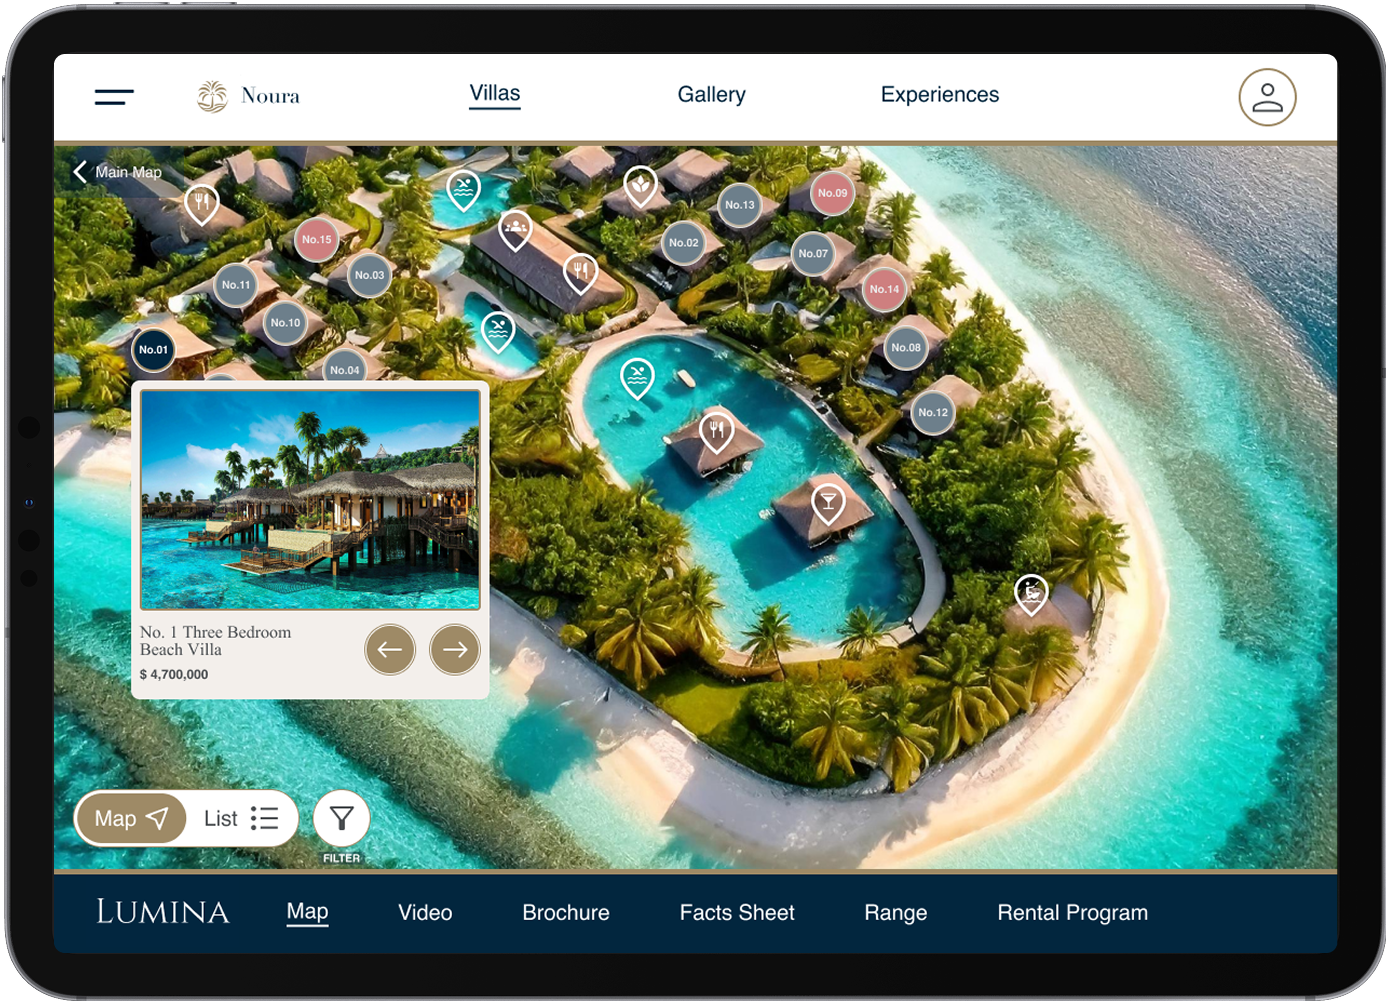Viewport: 1386px width, 1001px height.
Task: Open the user profile icon
Action: point(1267,97)
